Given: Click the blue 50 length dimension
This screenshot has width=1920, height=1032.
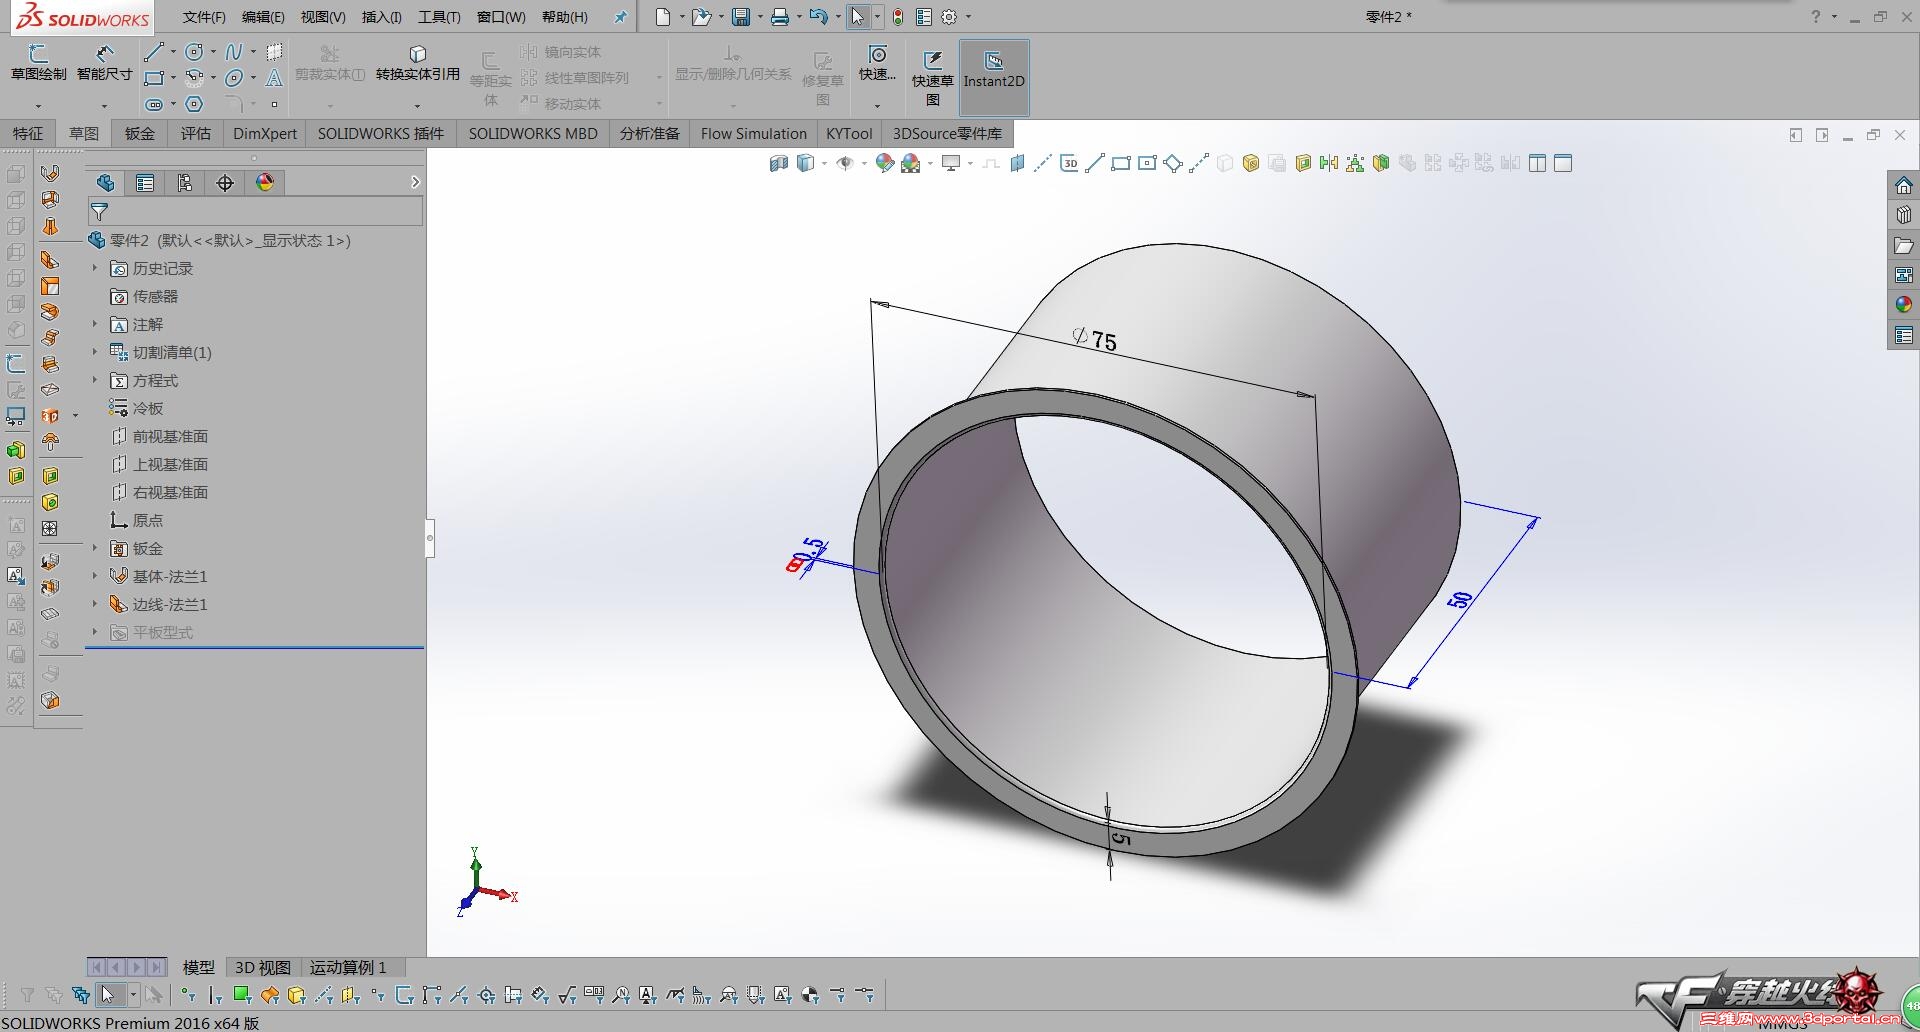Looking at the screenshot, I should pyautogui.click(x=1460, y=599).
